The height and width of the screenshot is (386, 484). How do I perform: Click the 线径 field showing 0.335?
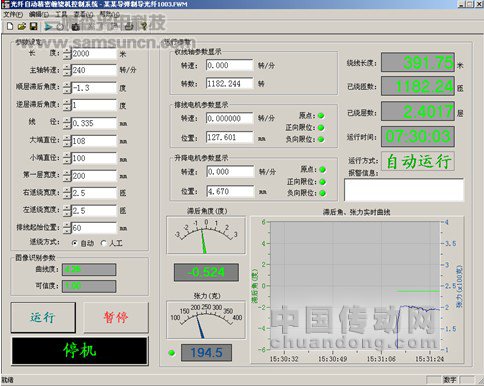(94, 123)
